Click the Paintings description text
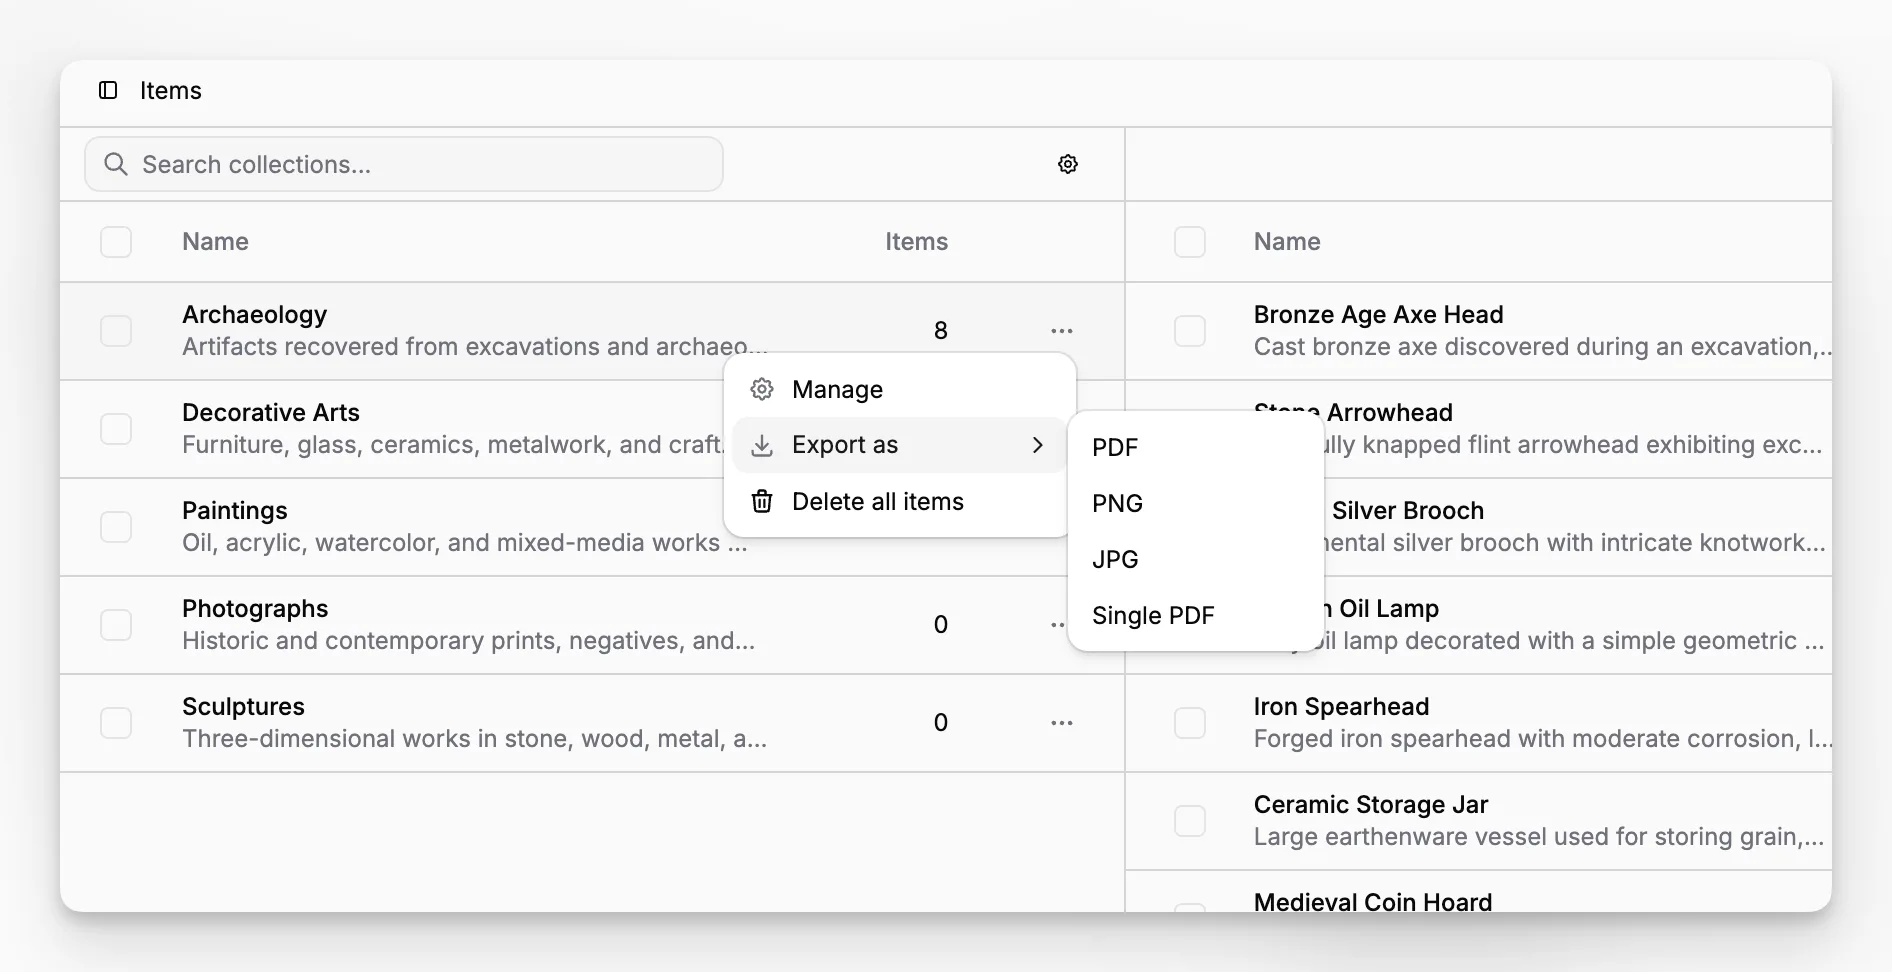 coord(464,543)
